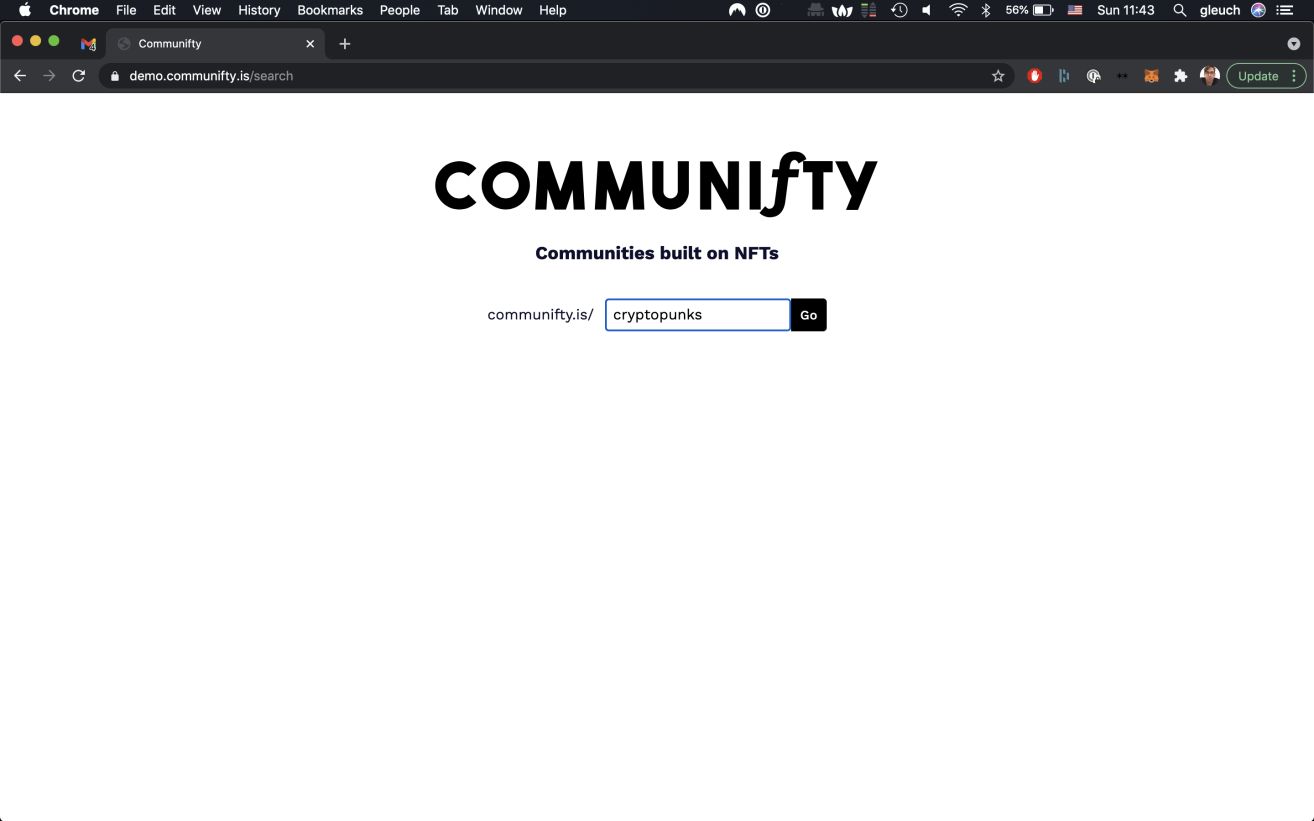
Task: Open the Wi-Fi status menu
Action: (x=958, y=10)
